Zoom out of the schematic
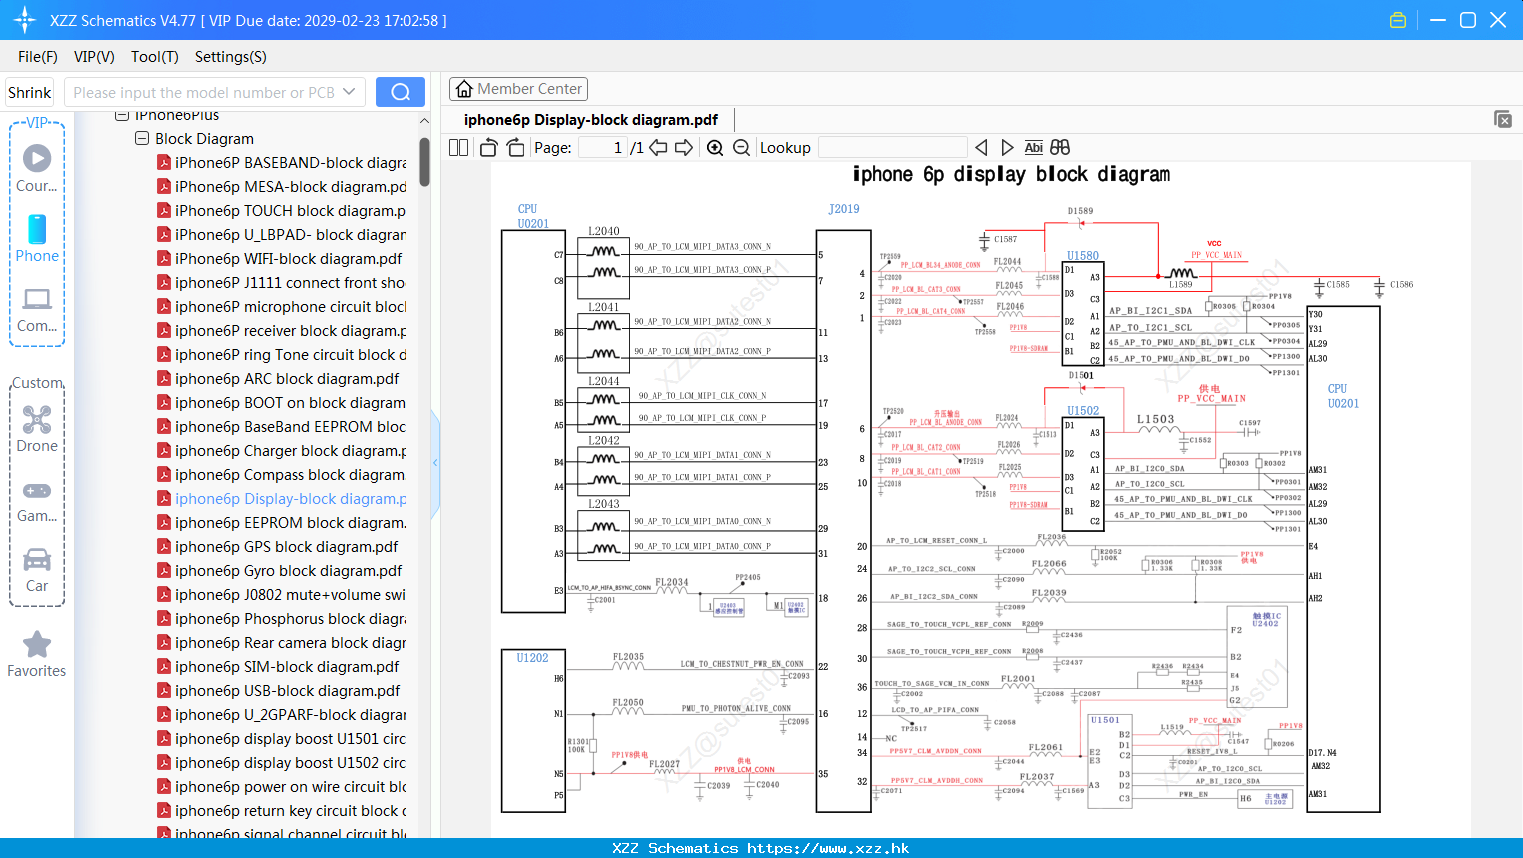The height and width of the screenshot is (858, 1523). point(741,147)
